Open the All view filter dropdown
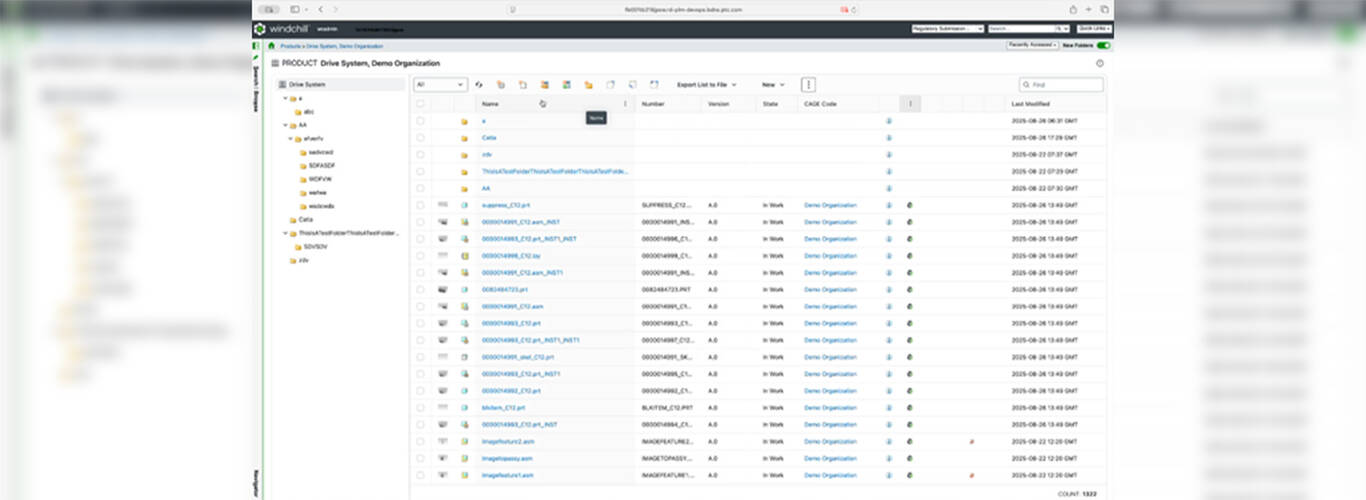Image resolution: width=1366 pixels, height=500 pixels. tap(440, 85)
